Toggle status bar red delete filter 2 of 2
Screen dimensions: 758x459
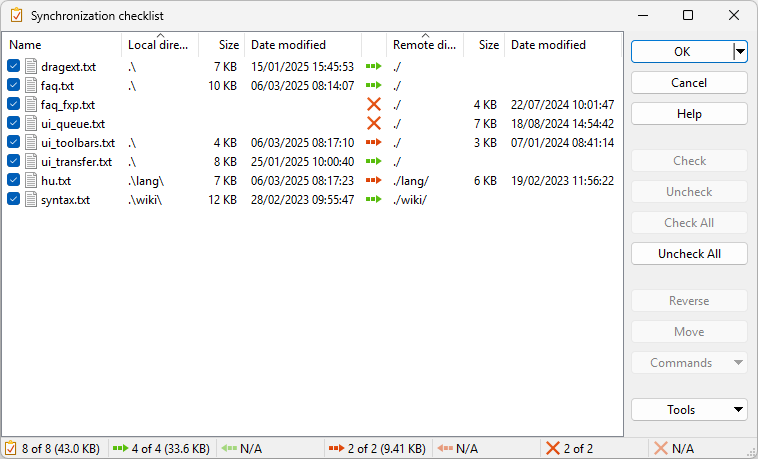(x=568, y=449)
